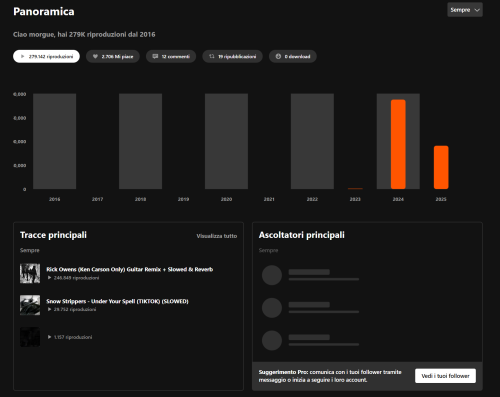Click the 2016 year label on chart axis
Screen dimensions: 500x397
tap(55, 199)
